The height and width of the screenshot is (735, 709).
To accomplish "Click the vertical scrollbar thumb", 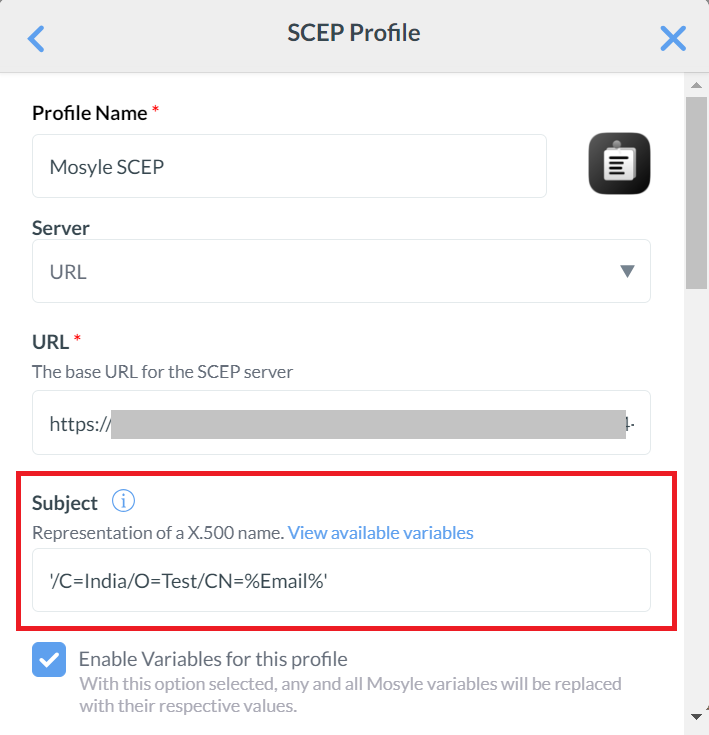I will (x=696, y=190).
